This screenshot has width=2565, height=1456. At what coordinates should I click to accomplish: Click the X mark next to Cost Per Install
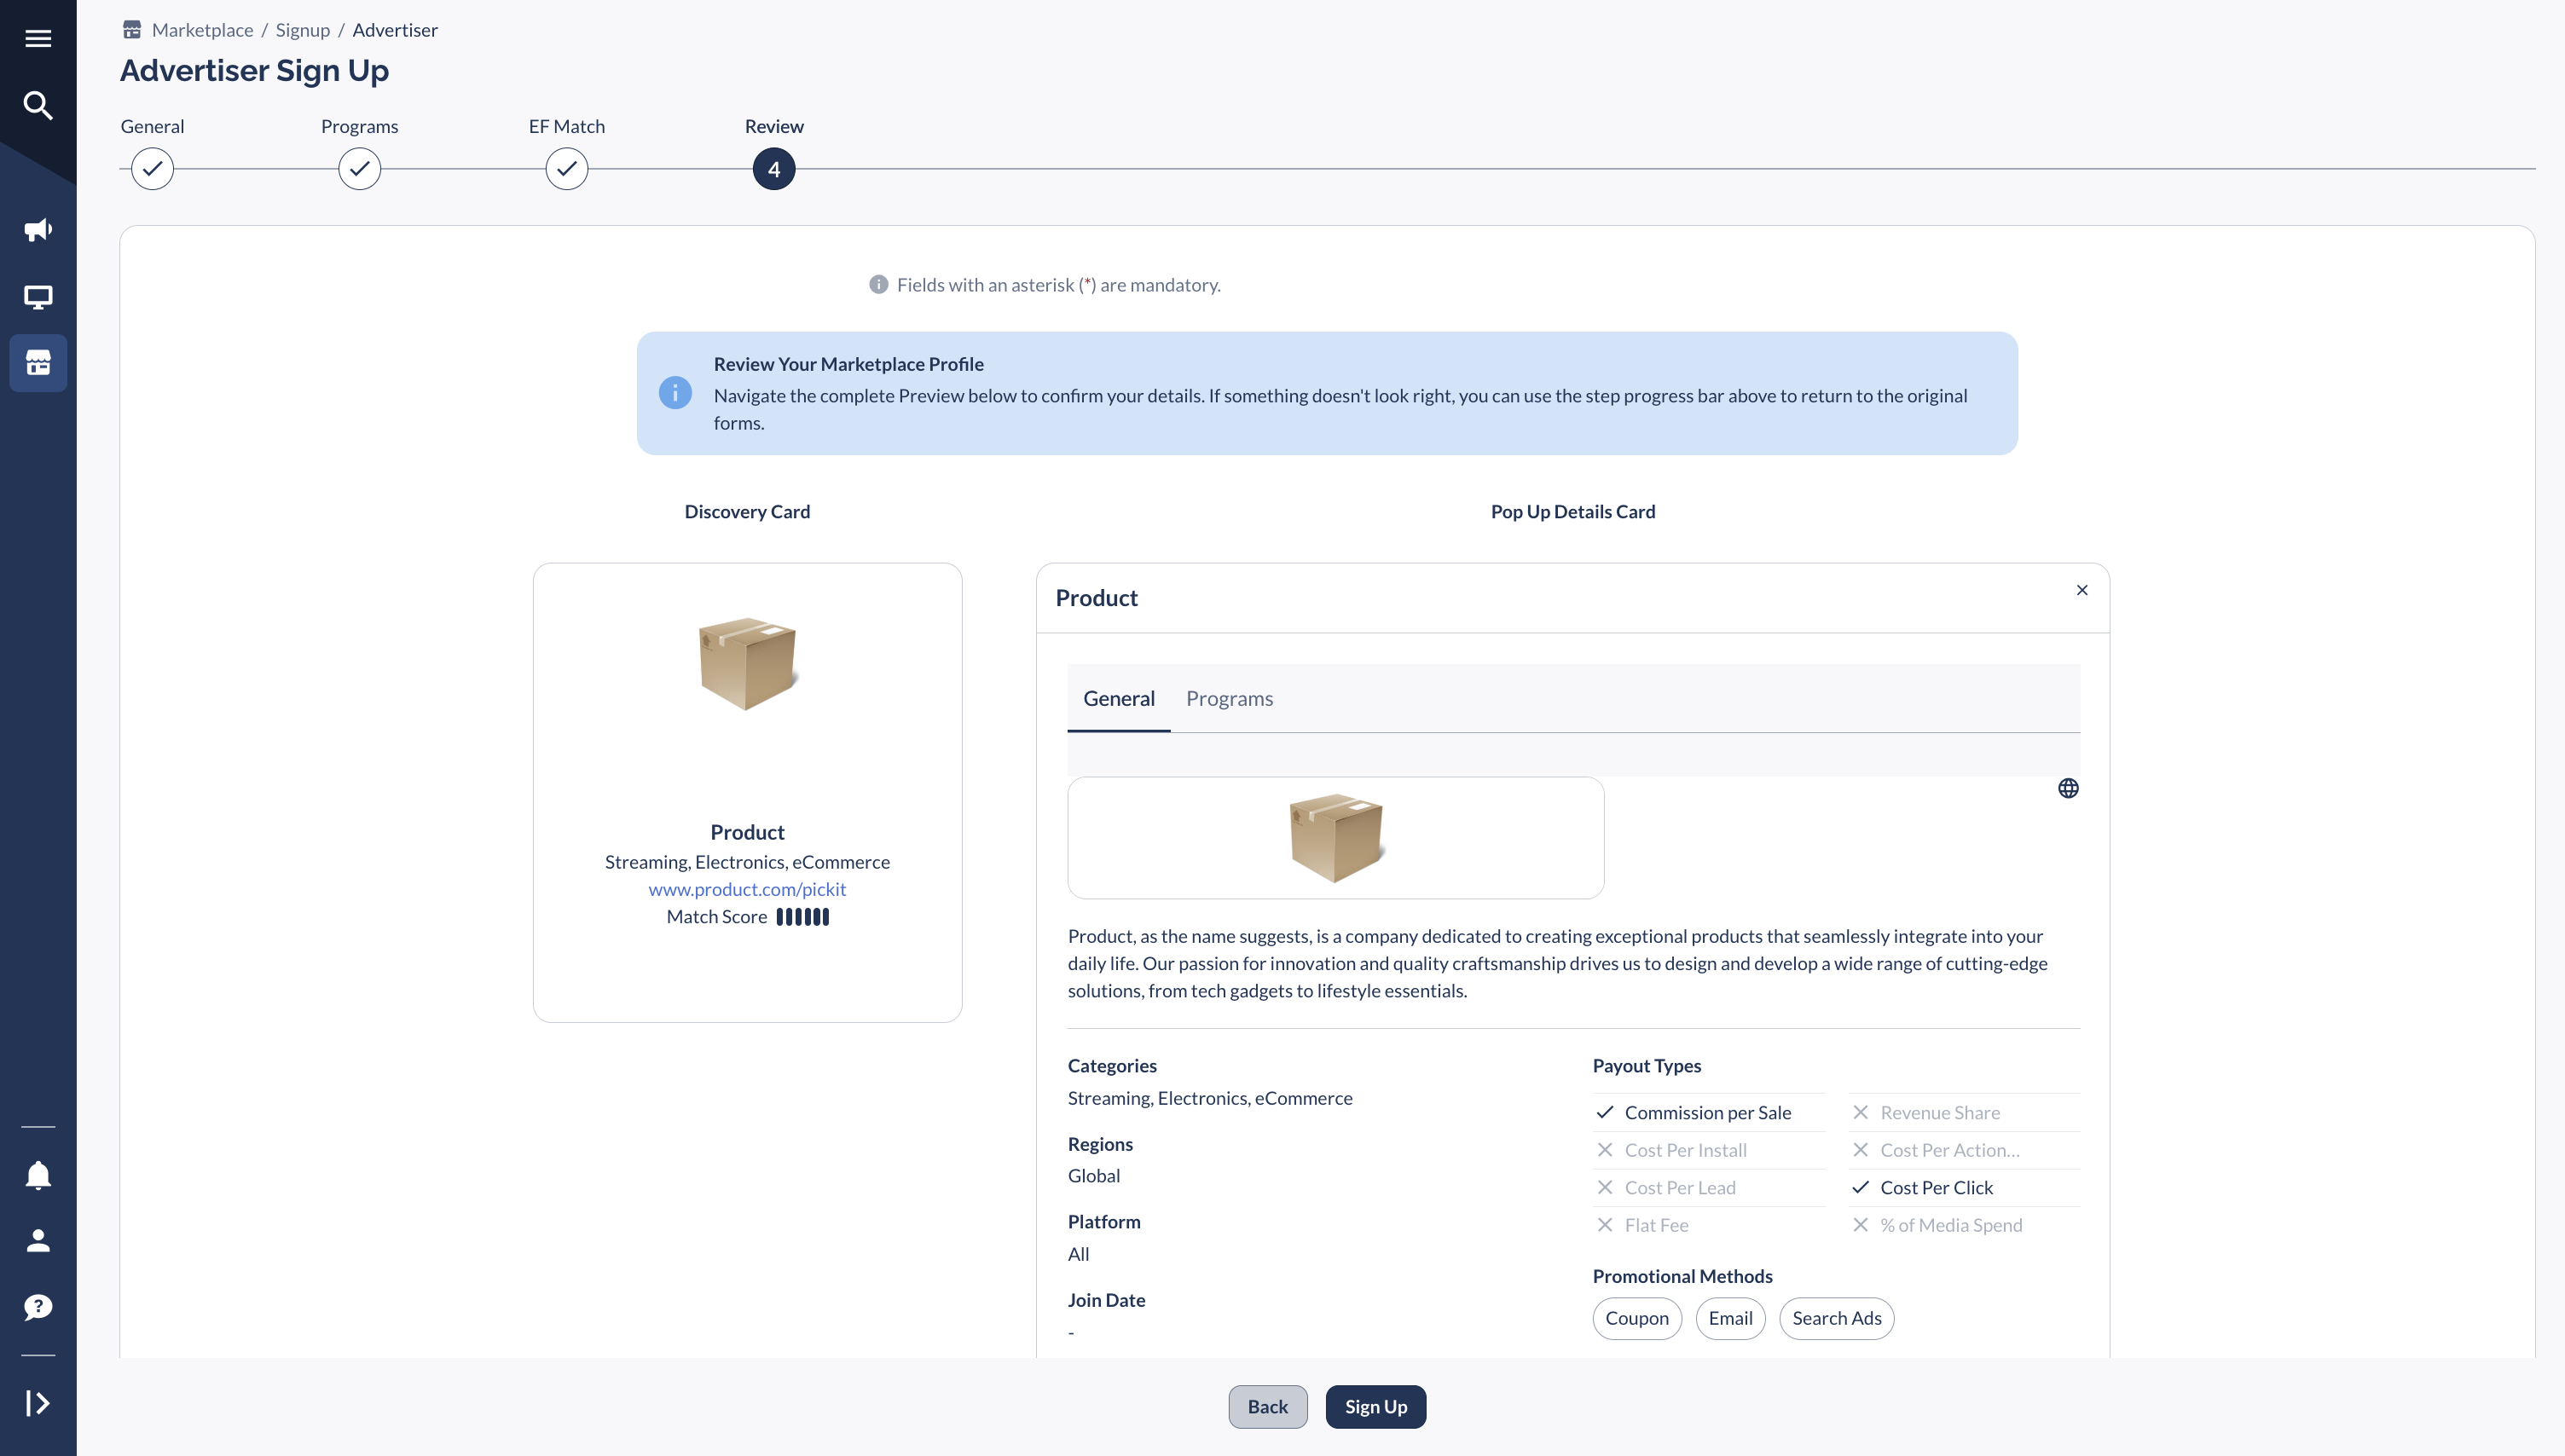click(x=1605, y=1150)
